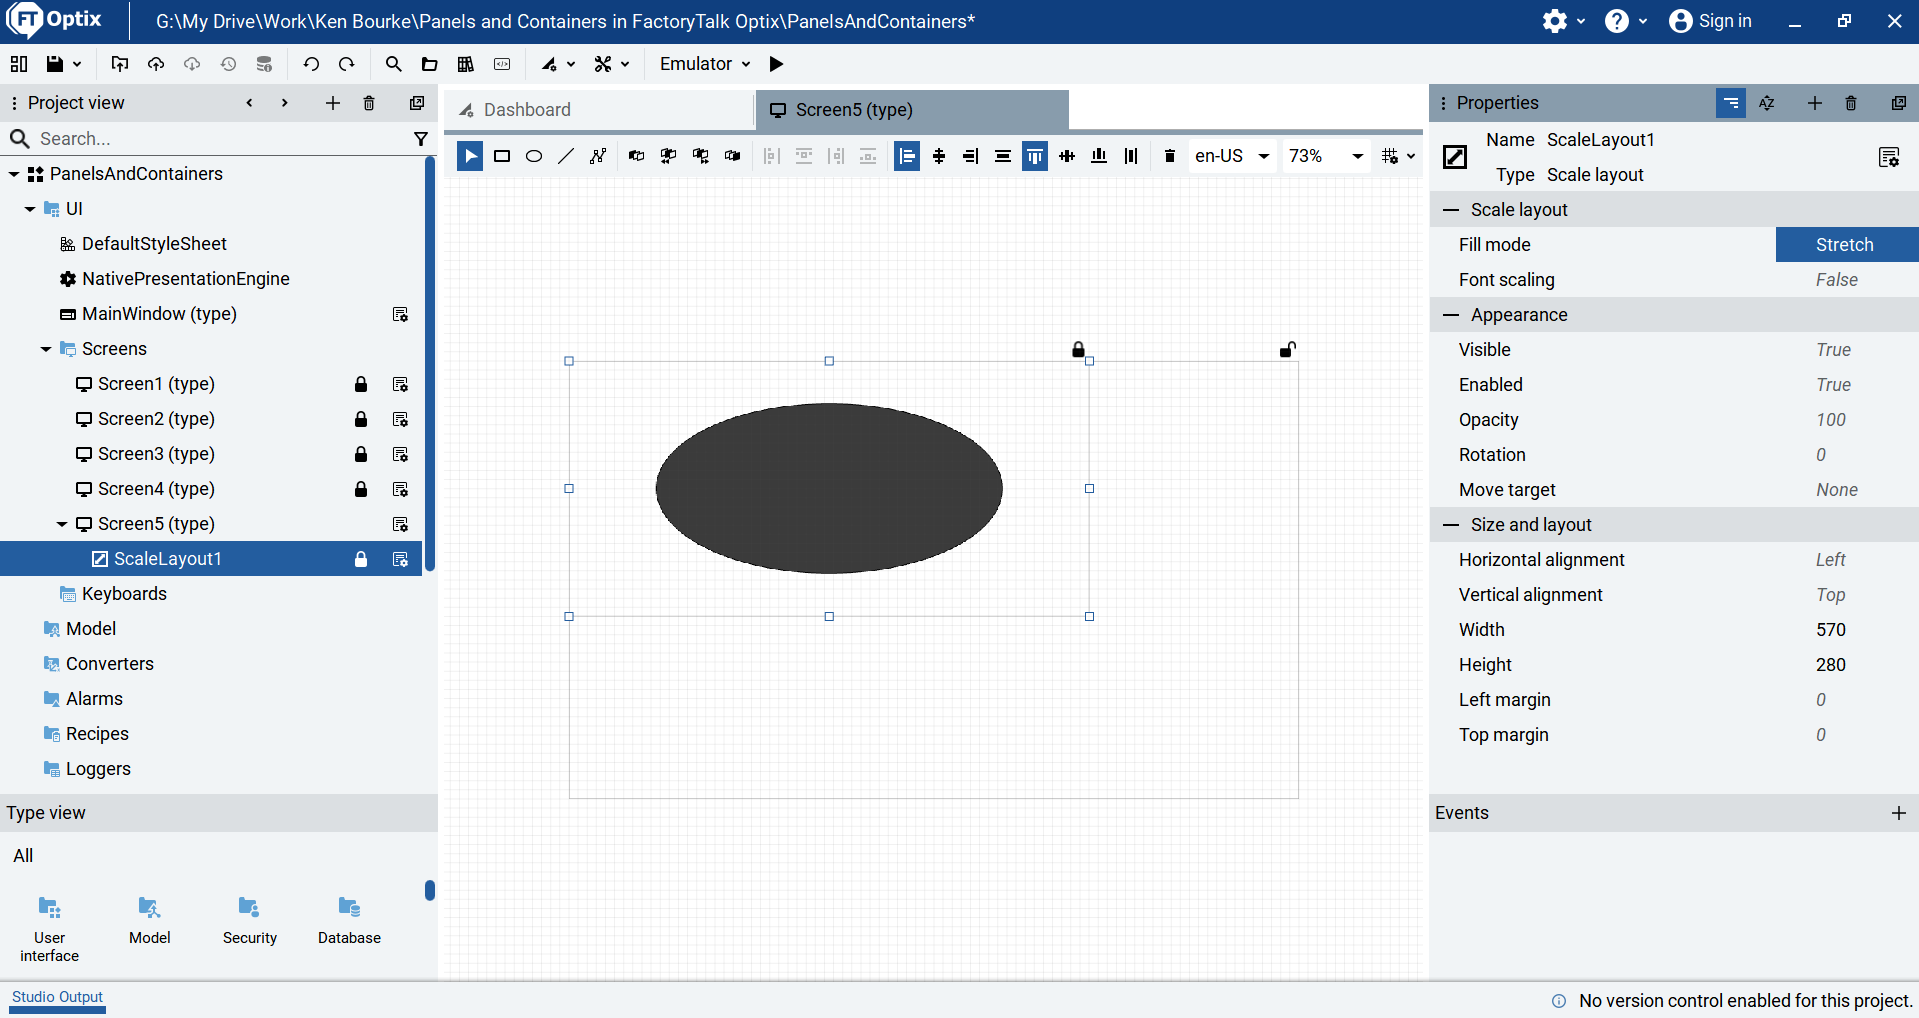Click the open folder icon in toolbar
Viewport: 1919px width, 1018px height.
(x=429, y=64)
